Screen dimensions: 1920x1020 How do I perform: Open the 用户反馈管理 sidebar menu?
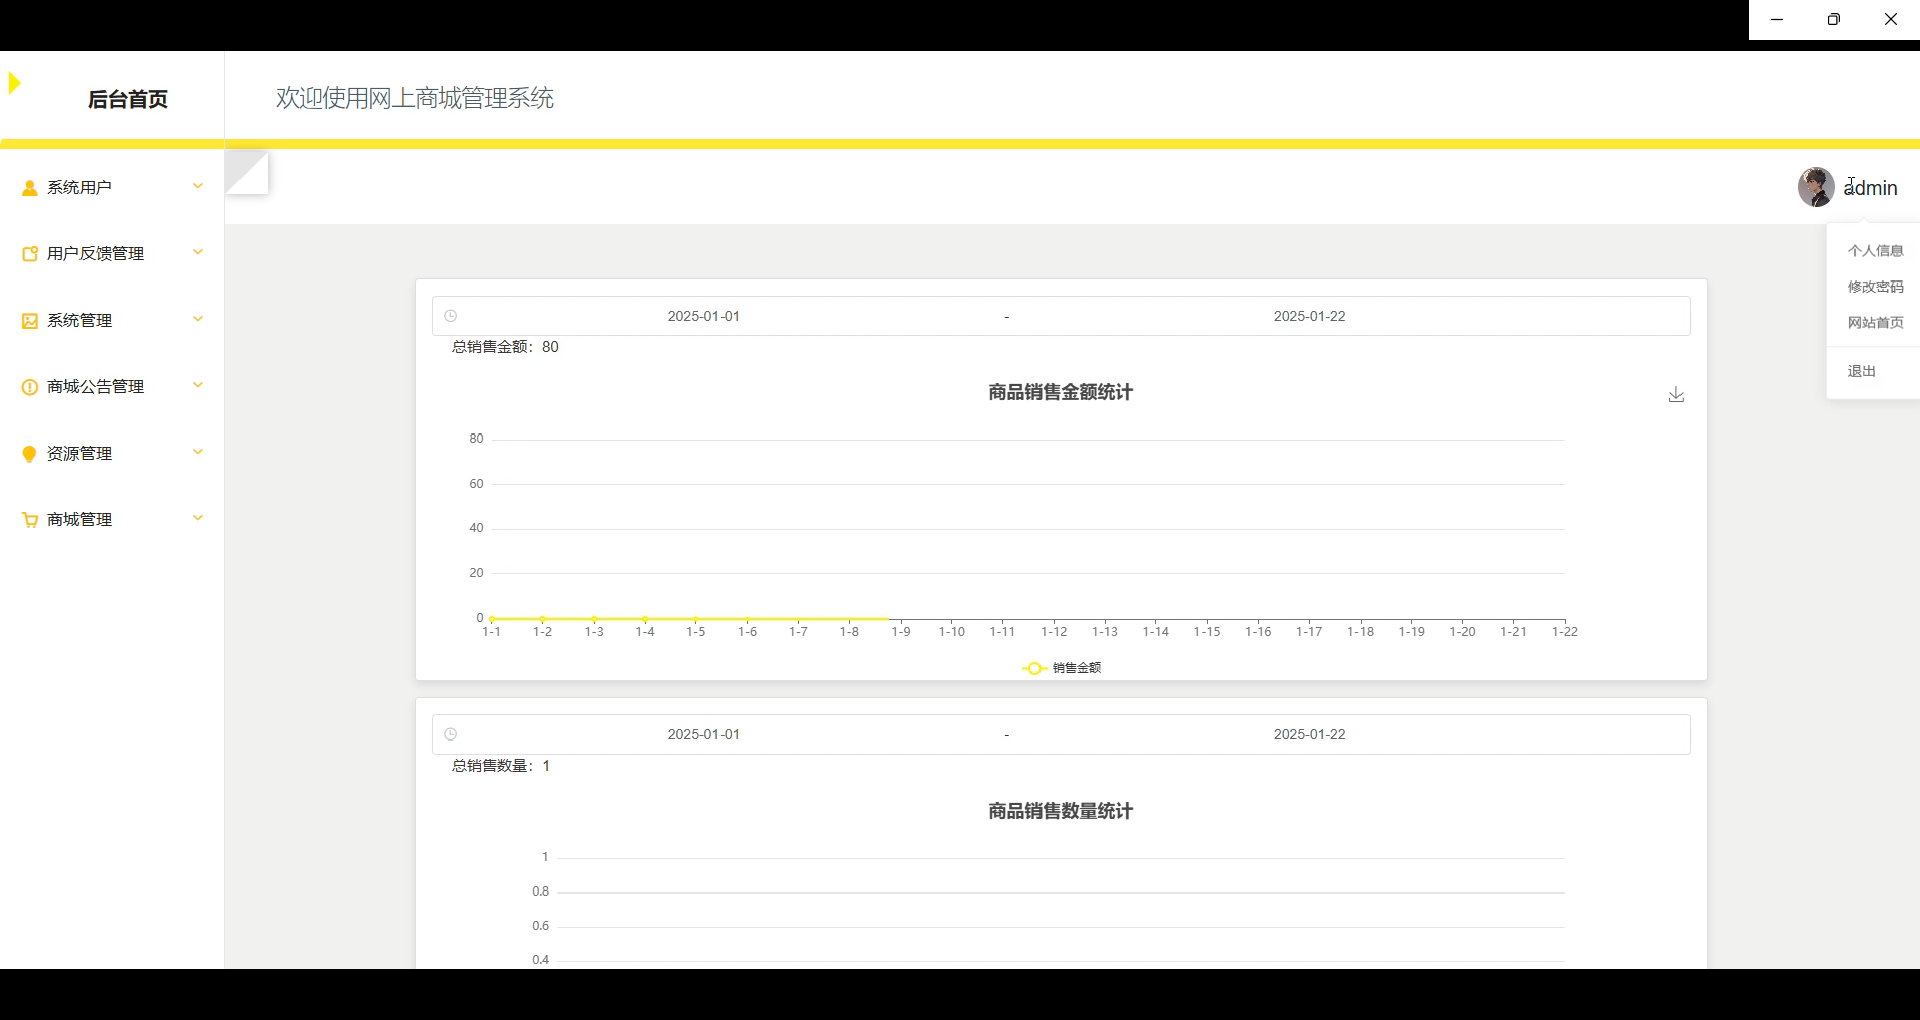(x=112, y=253)
